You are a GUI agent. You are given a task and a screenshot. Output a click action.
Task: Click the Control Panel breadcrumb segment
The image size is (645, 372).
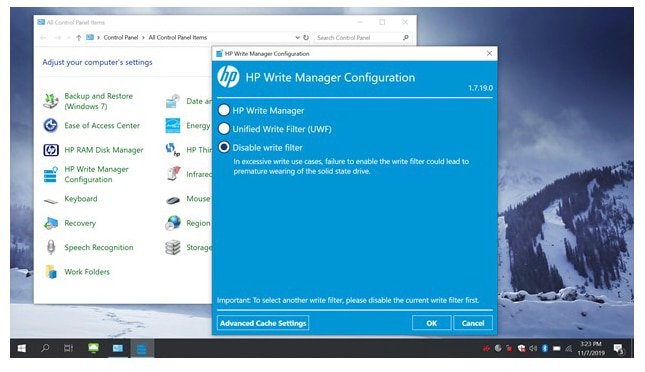click(121, 37)
